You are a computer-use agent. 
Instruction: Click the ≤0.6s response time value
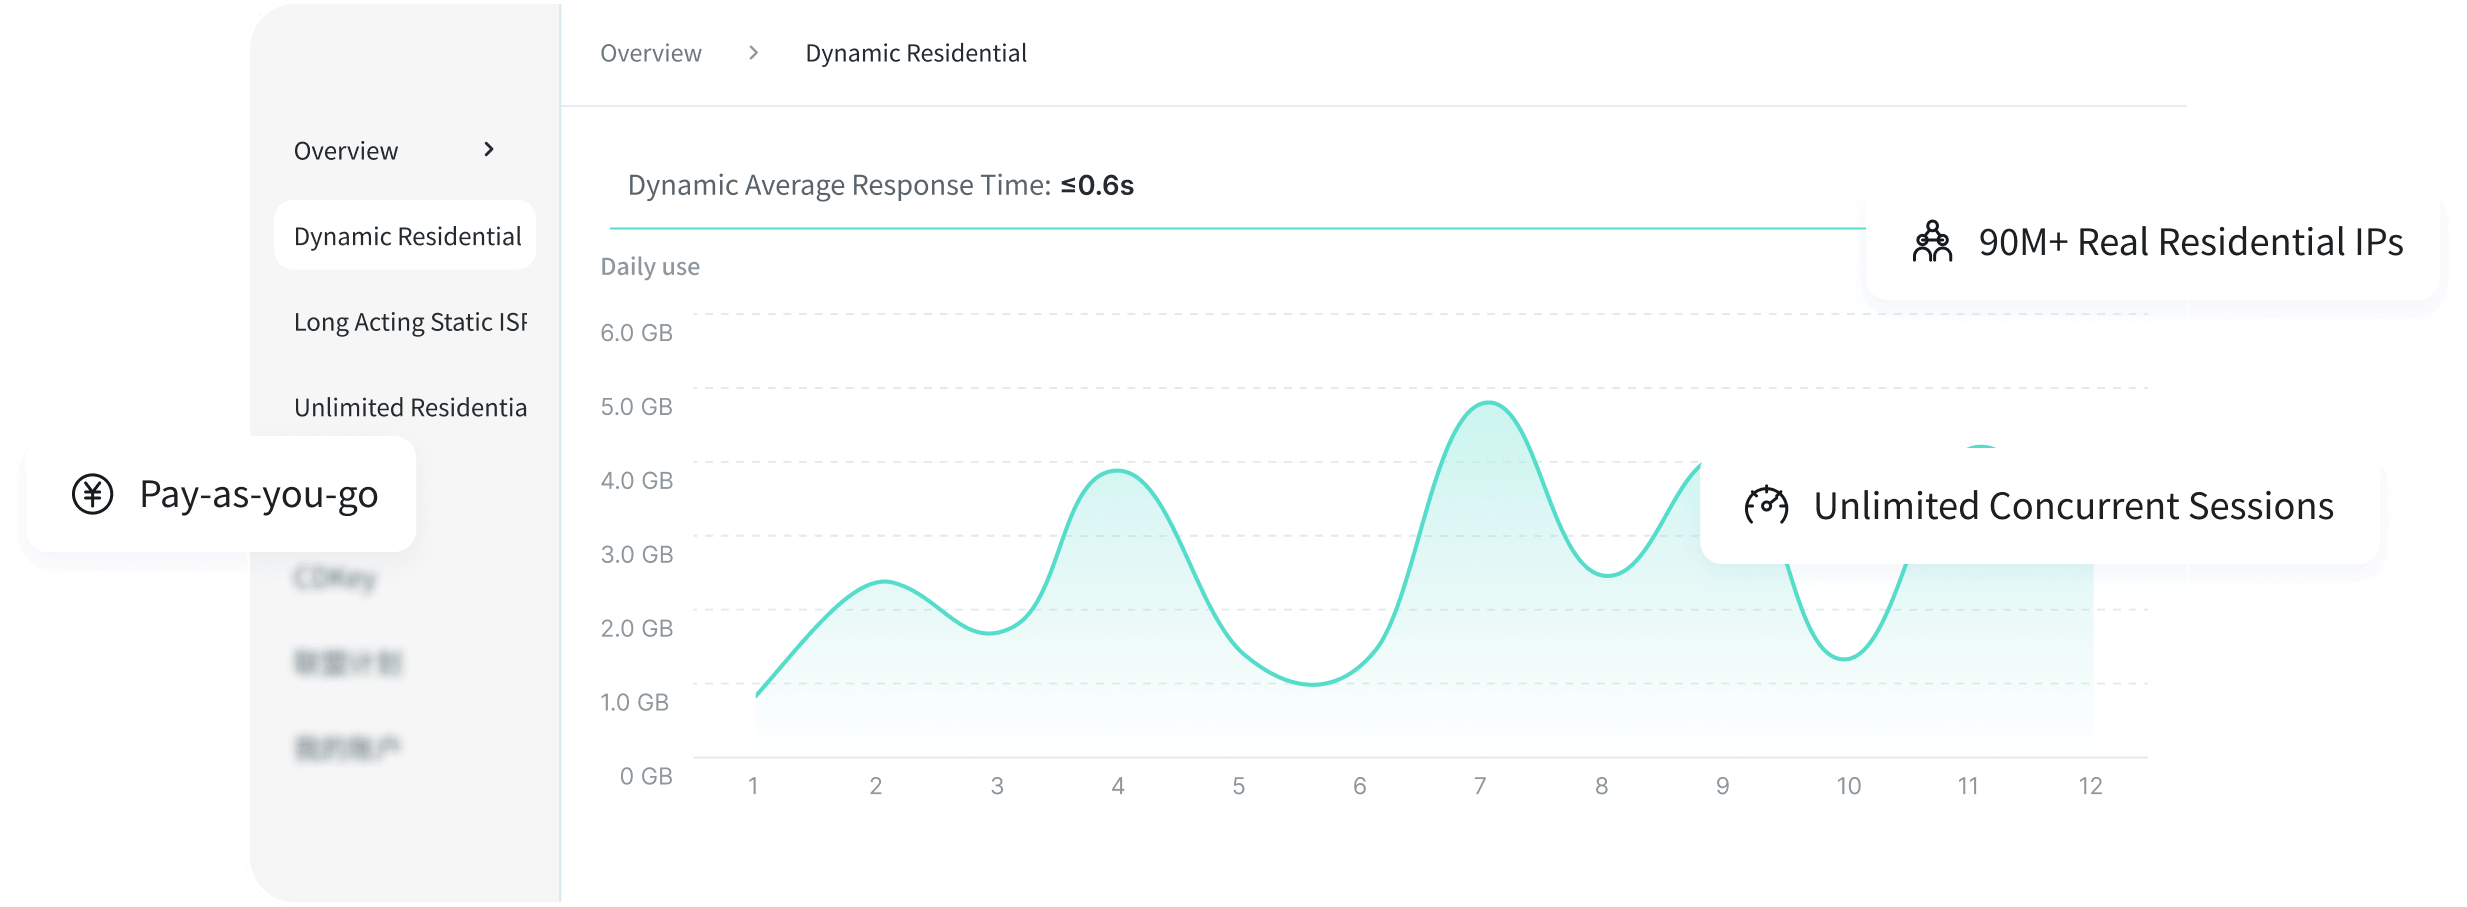[1097, 185]
